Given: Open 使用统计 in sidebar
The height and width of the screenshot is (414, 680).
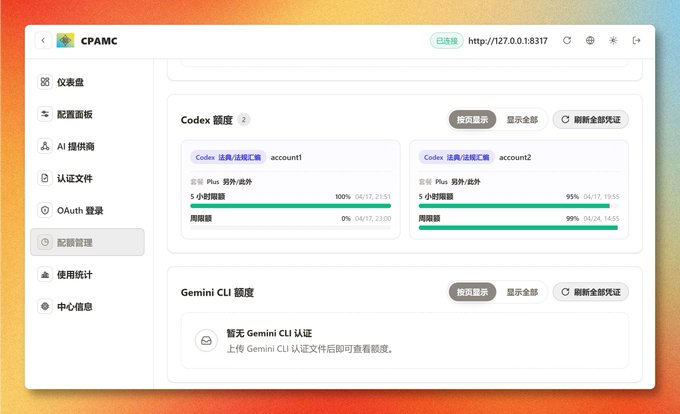Looking at the screenshot, I should 87,274.
